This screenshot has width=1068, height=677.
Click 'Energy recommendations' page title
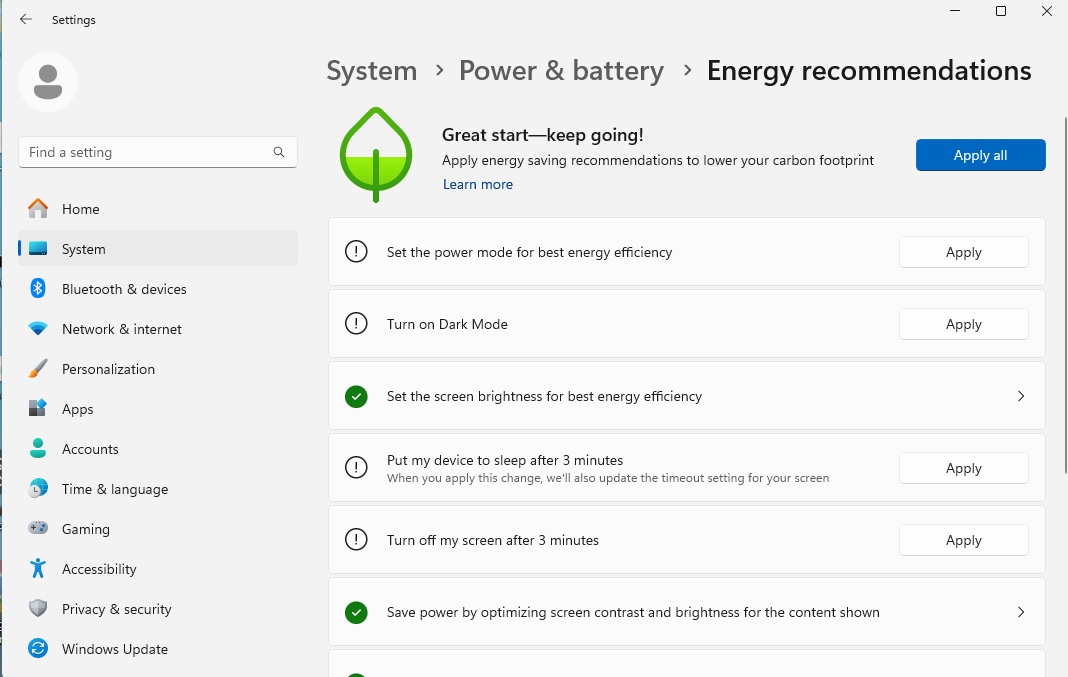tap(868, 71)
